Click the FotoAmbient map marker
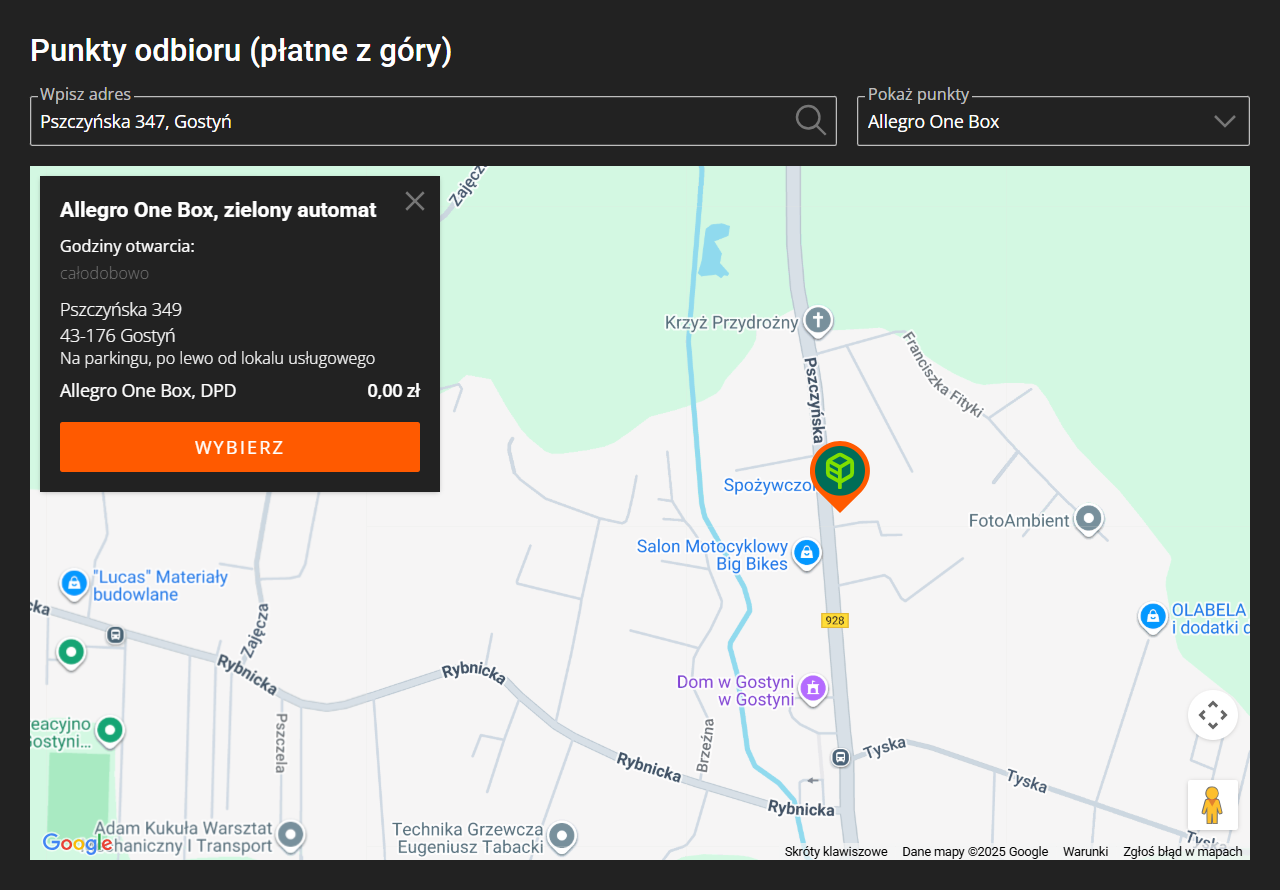1280x890 pixels. [x=1088, y=520]
